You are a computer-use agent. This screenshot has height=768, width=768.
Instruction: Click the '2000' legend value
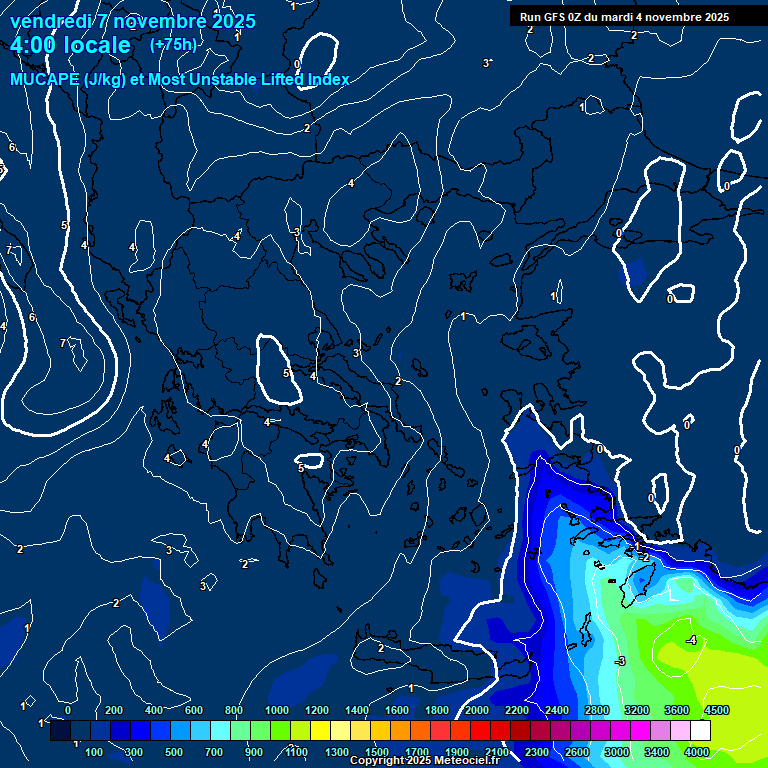coord(477,710)
